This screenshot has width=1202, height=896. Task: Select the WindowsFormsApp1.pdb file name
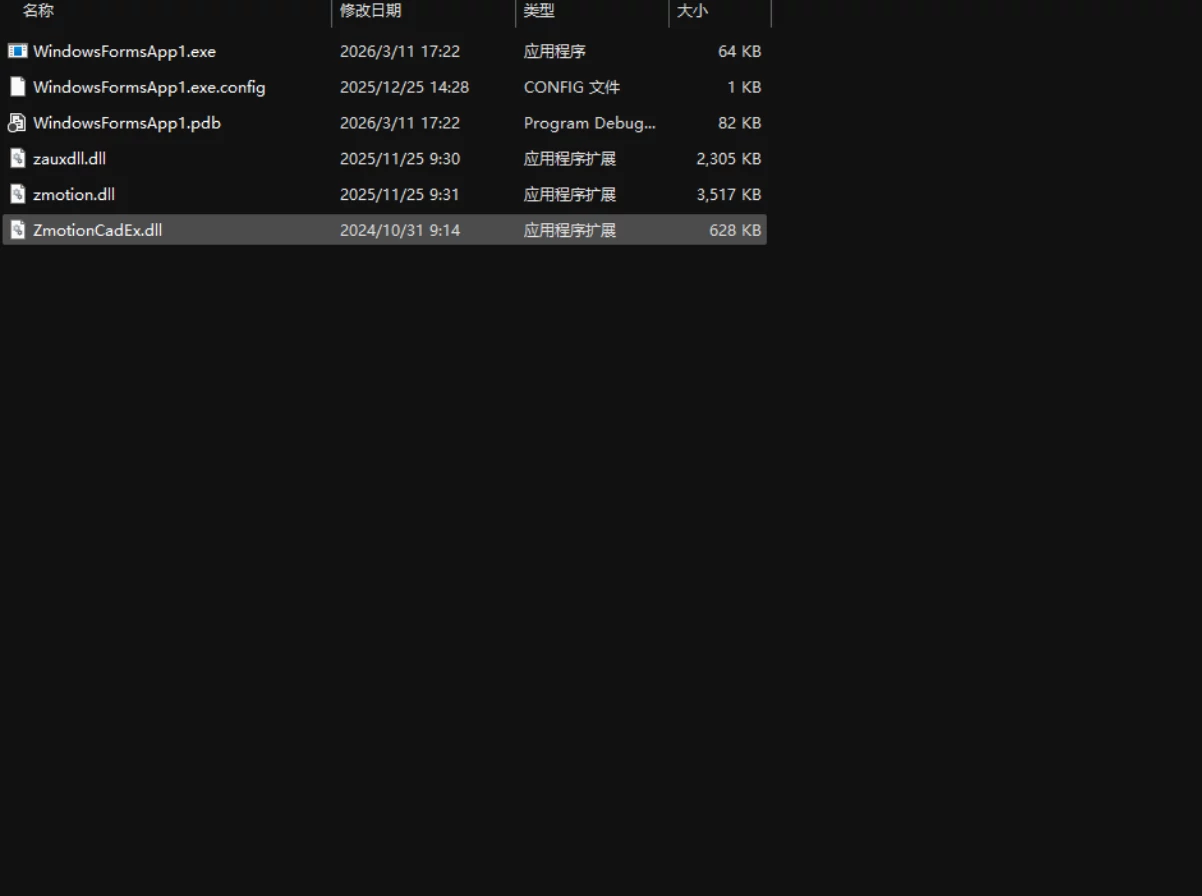tap(127, 123)
